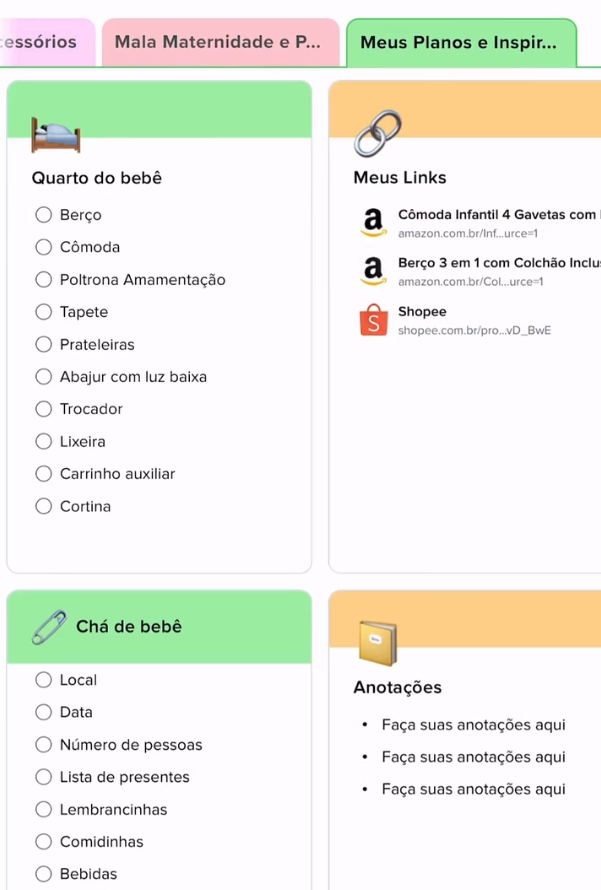Select the Meus Planos e Inspirações tab
The width and height of the screenshot is (601, 890).
click(459, 42)
